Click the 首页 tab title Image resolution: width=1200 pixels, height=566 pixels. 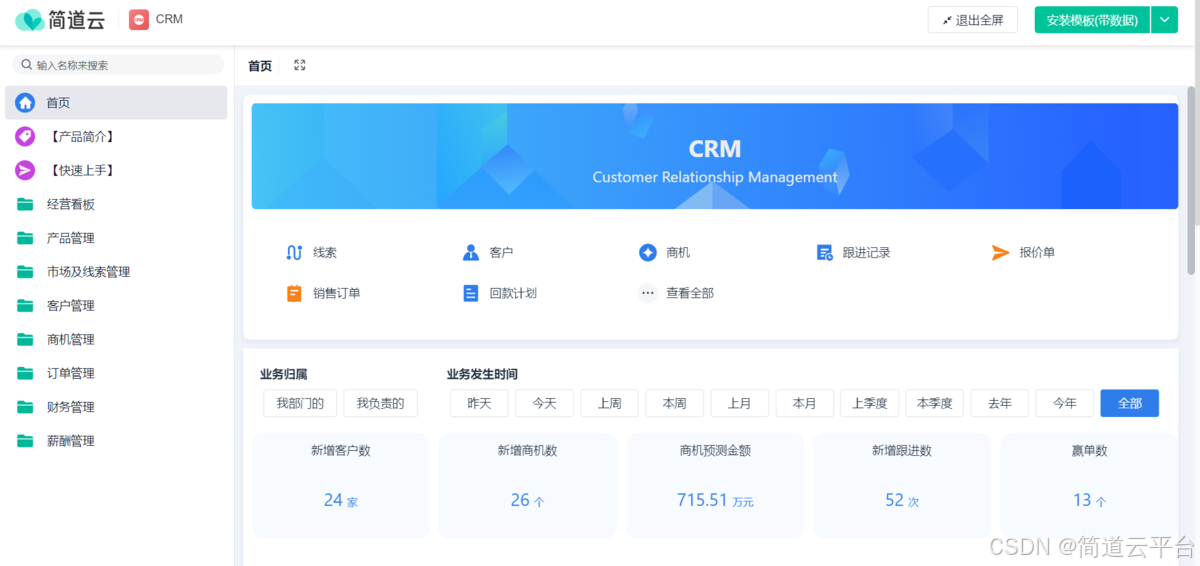tap(260, 66)
